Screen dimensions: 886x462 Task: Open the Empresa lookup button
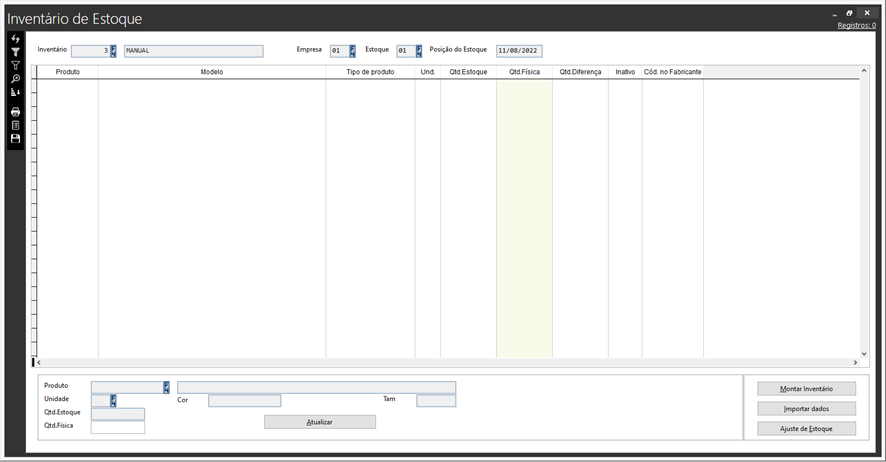click(352, 51)
